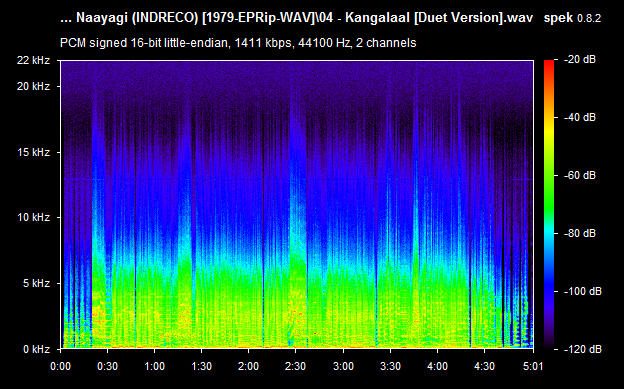Click the Kangalaal [Duet Version].wav file title
624x389 pixels.
pos(439,18)
